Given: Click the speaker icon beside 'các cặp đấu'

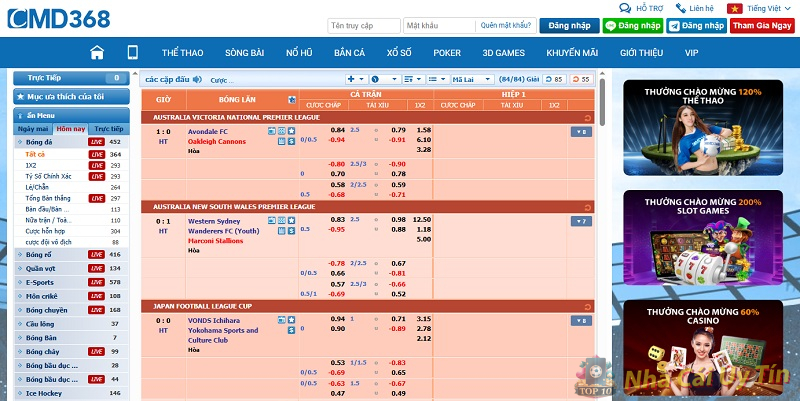Looking at the screenshot, I should pos(197,79).
